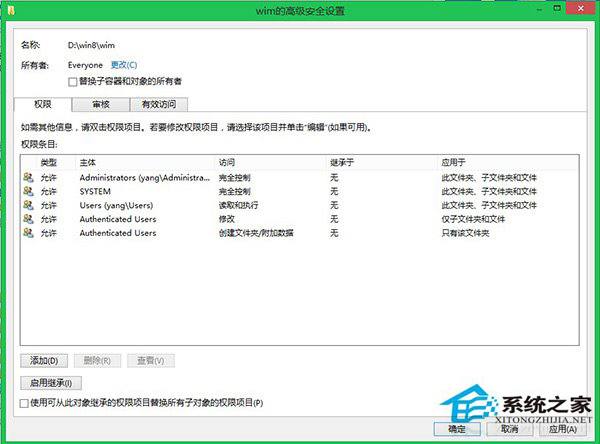Click the user icon for Users (yang\Users)

[x=27, y=205]
